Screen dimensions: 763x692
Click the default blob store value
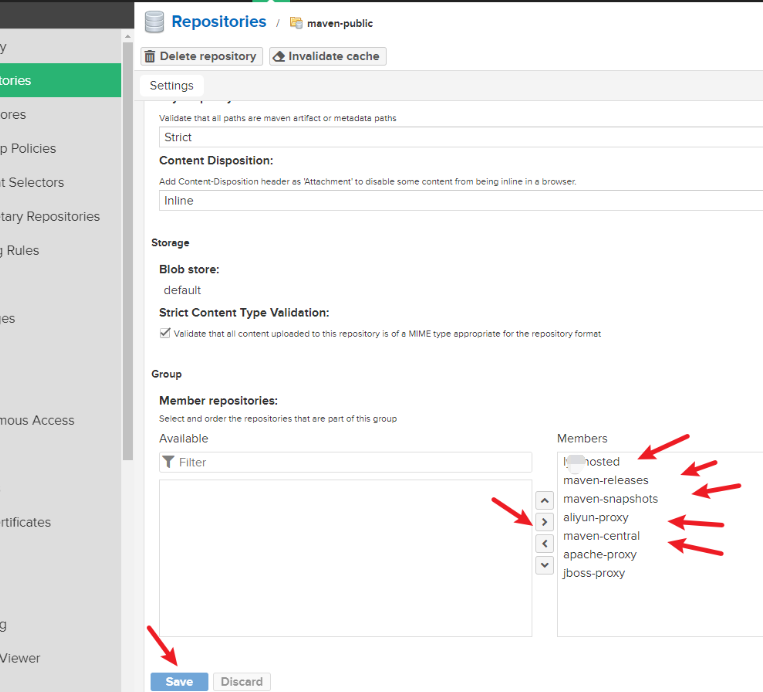coord(182,290)
